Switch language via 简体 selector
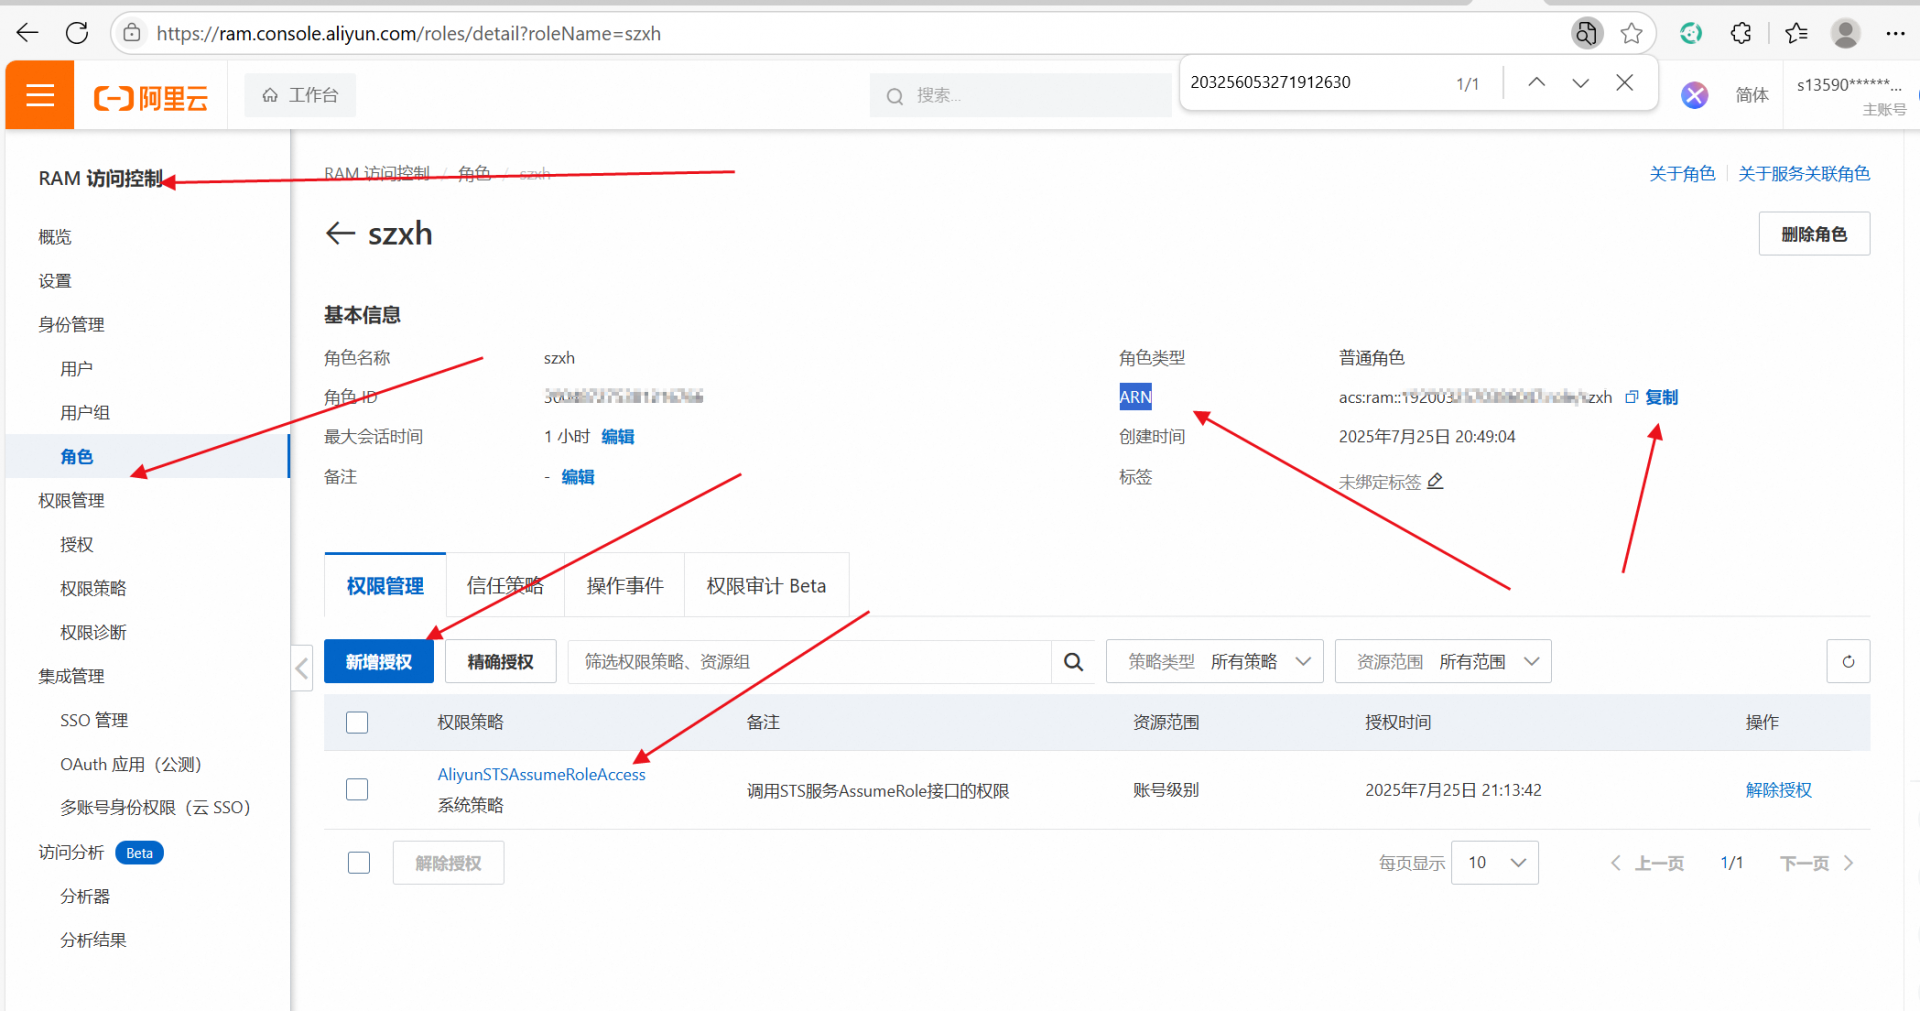 1752,95
